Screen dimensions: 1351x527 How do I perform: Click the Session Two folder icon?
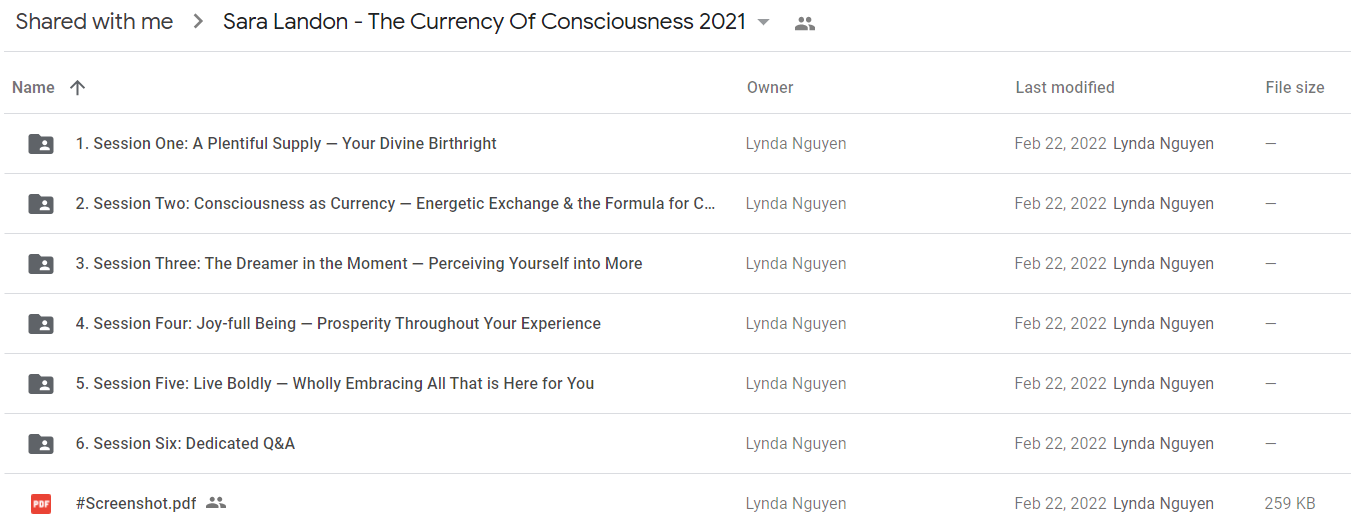pos(41,204)
